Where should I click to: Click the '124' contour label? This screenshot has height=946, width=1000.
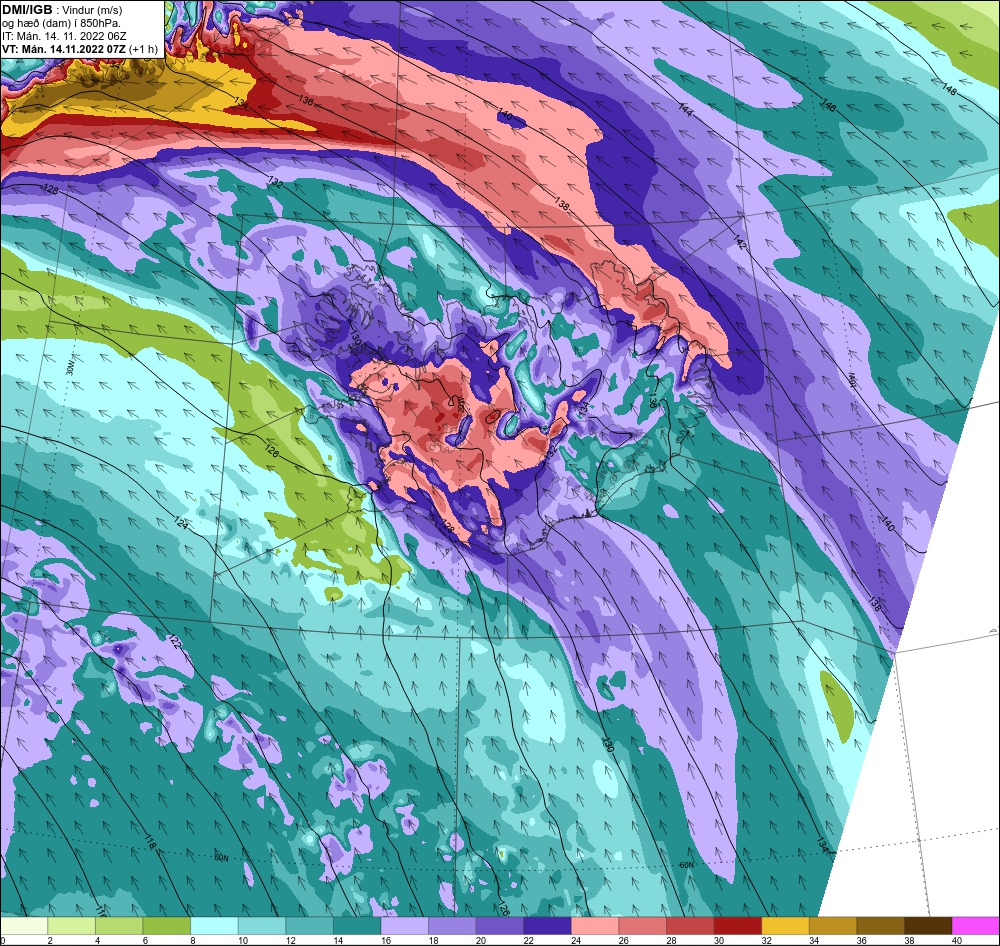pos(182,523)
